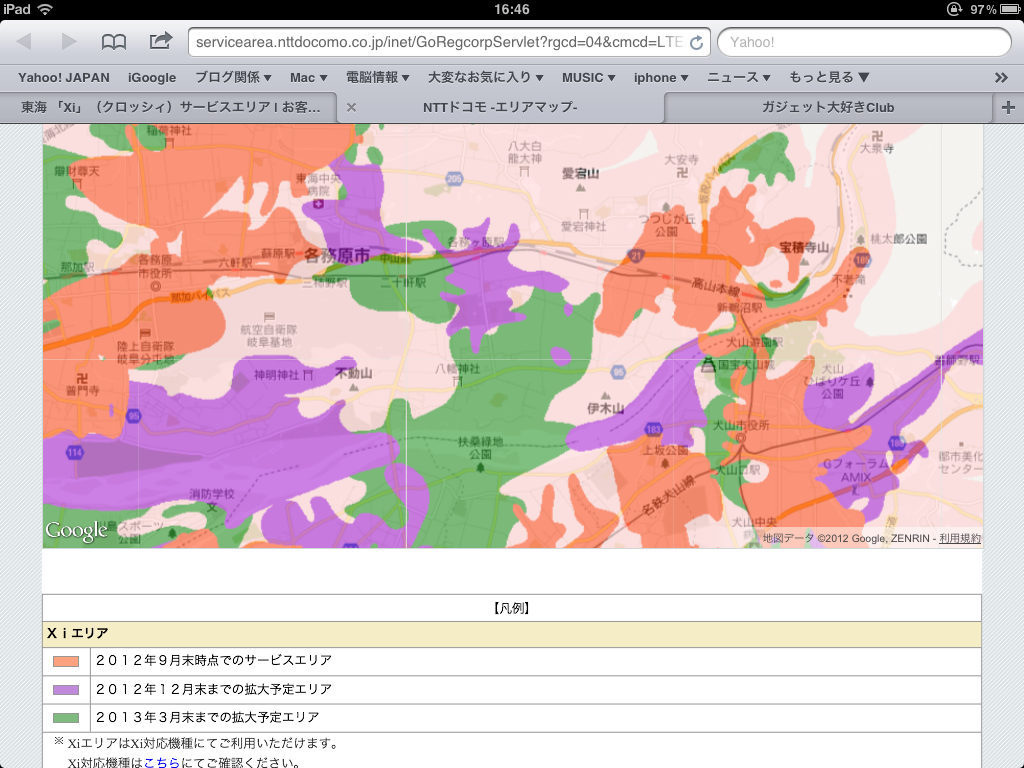This screenshot has width=1024, height=768.
Task: Tap the route 183 marker on map
Action: pos(653,429)
